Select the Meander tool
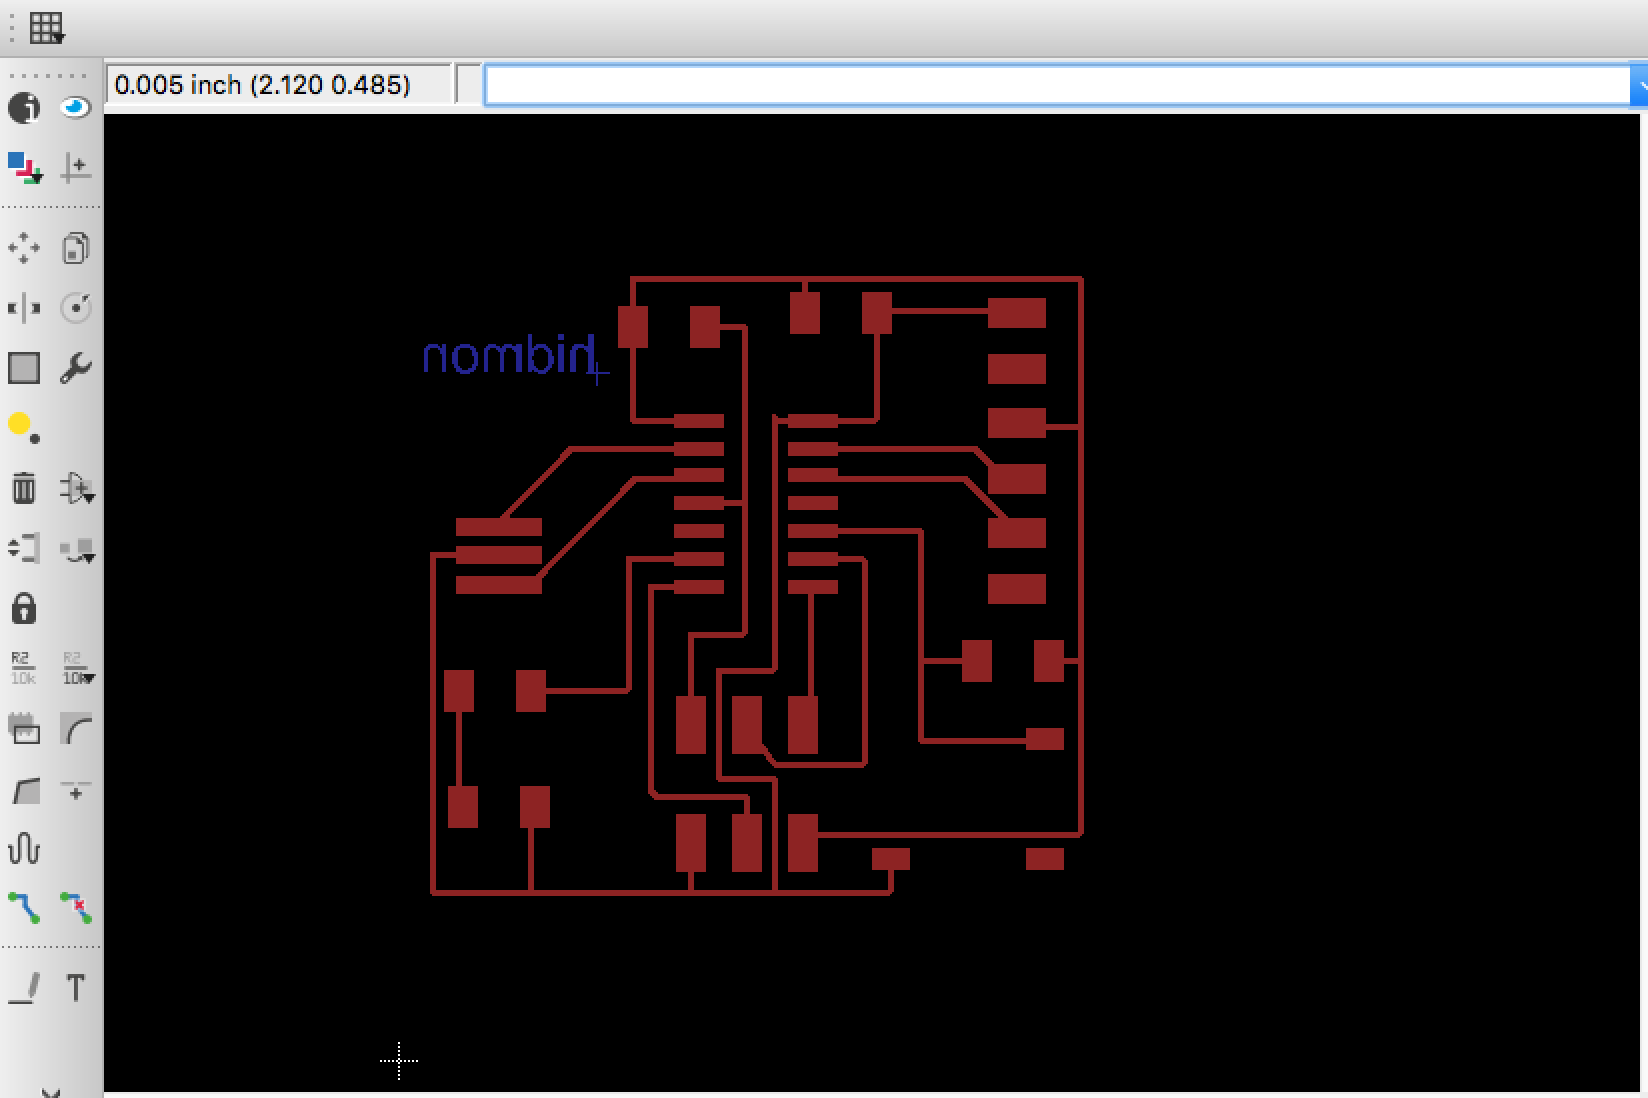This screenshot has height=1098, width=1648. pyautogui.click(x=24, y=850)
